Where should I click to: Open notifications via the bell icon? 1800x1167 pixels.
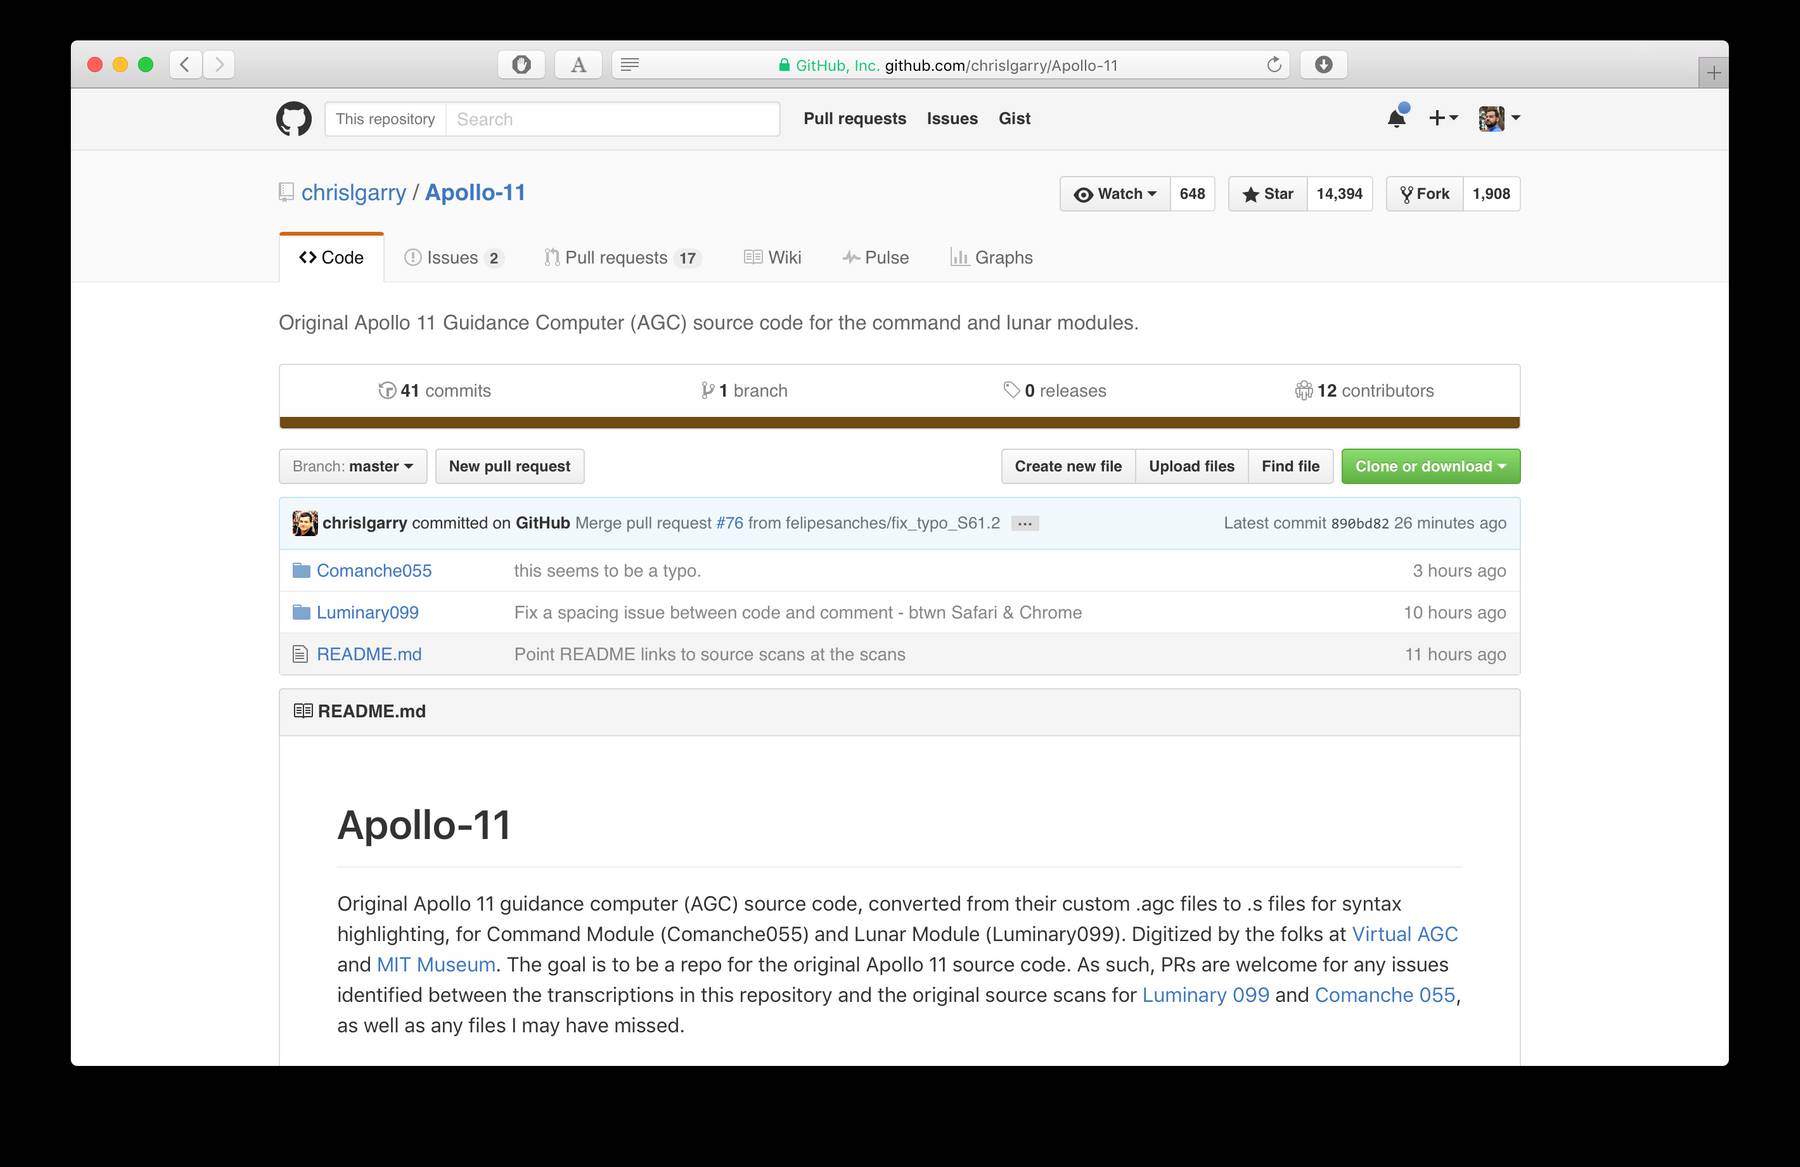[x=1394, y=118]
